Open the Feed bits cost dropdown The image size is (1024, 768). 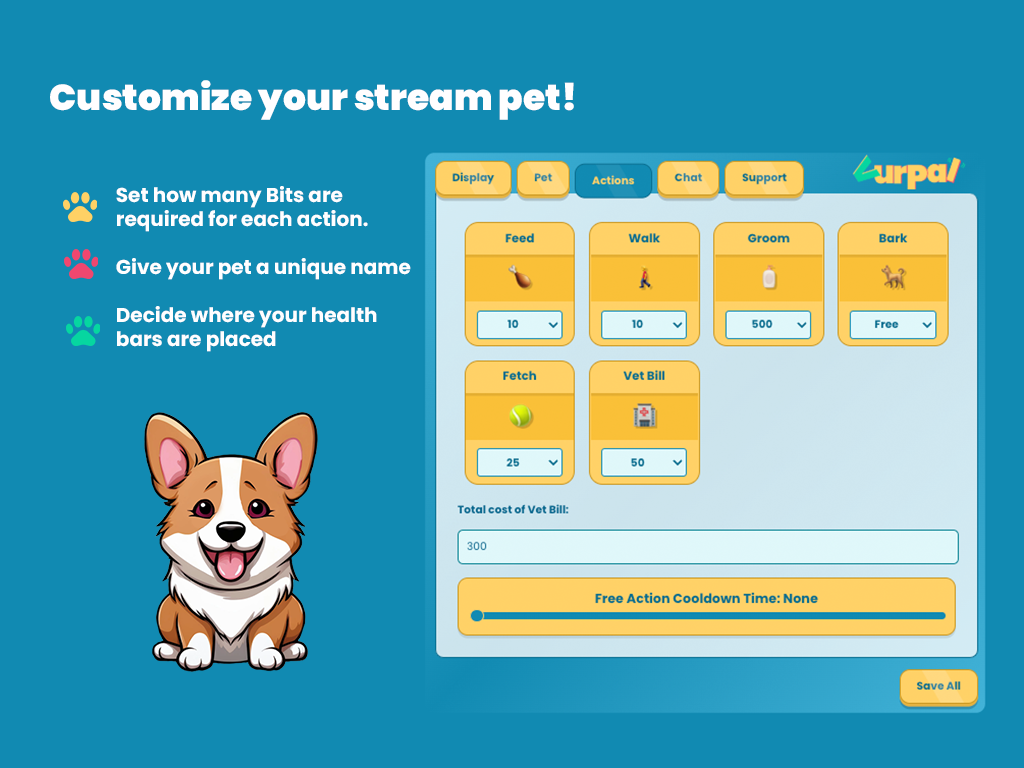(x=519, y=325)
